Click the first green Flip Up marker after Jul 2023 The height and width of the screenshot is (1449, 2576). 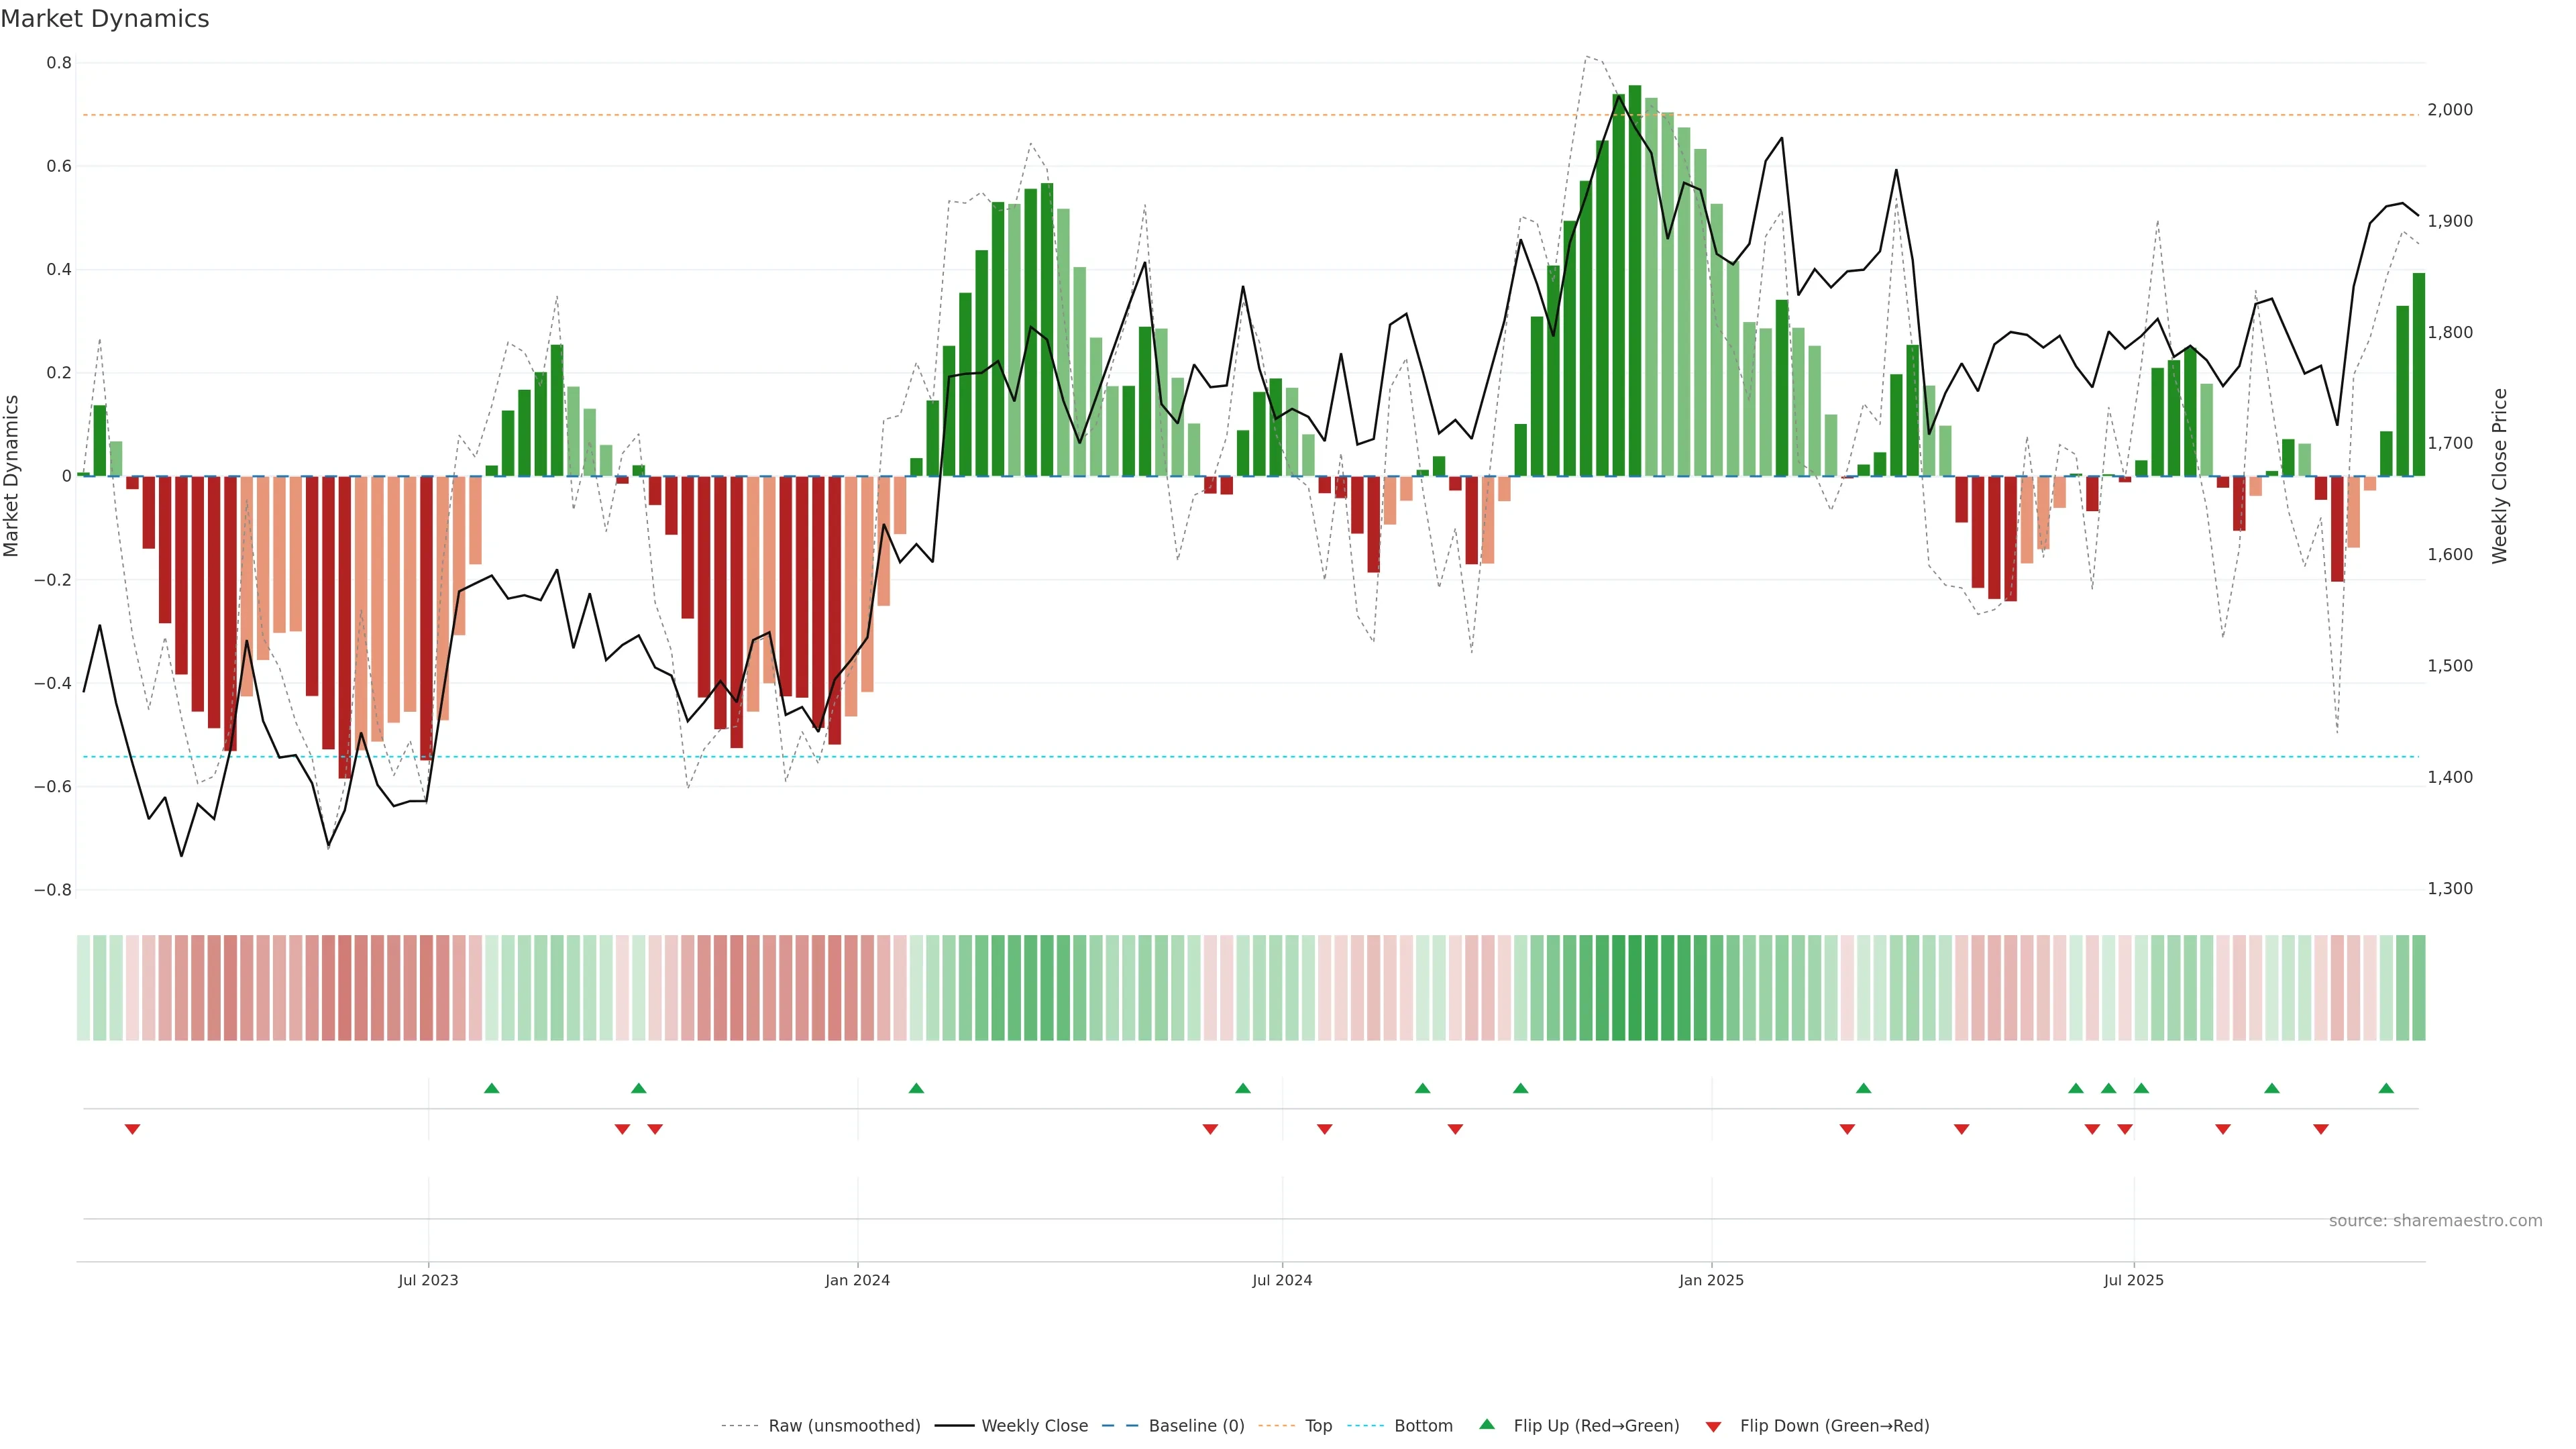pyautogui.click(x=491, y=1088)
